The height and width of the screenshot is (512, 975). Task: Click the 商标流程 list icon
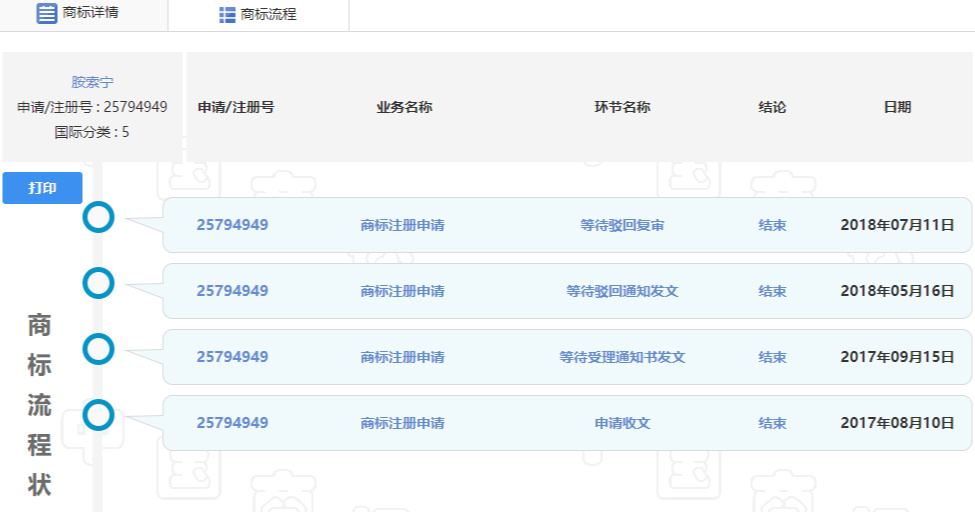click(x=227, y=15)
